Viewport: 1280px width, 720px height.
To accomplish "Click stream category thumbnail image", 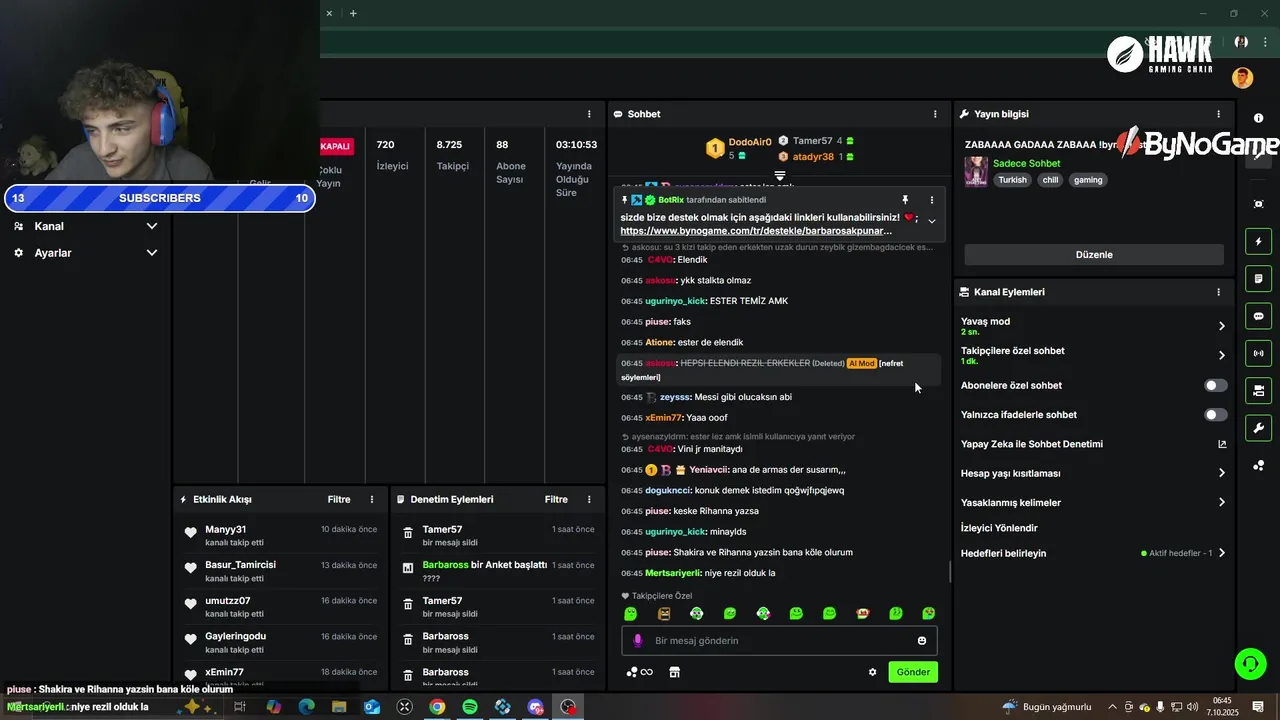I will click(976, 171).
